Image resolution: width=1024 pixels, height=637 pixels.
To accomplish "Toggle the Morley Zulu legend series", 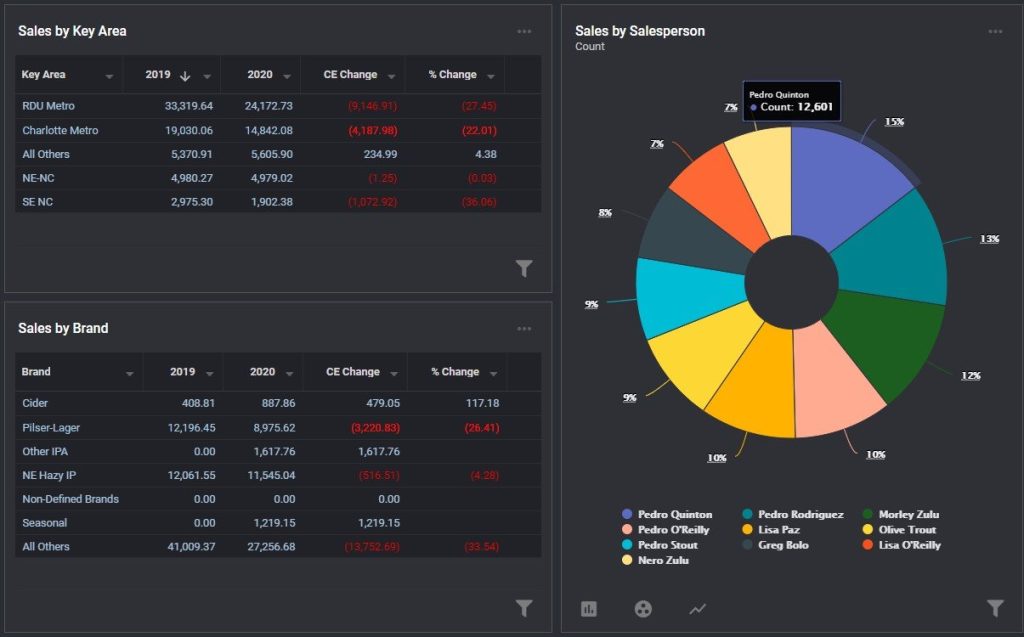I will point(901,514).
